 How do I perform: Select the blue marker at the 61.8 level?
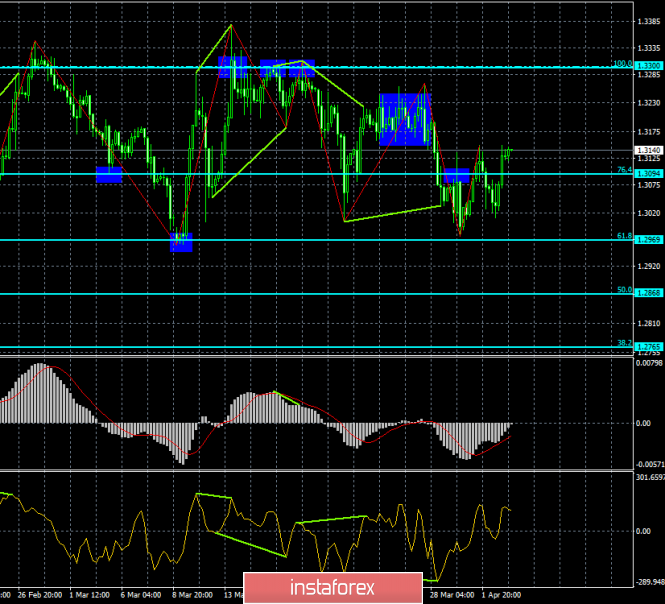pos(181,242)
